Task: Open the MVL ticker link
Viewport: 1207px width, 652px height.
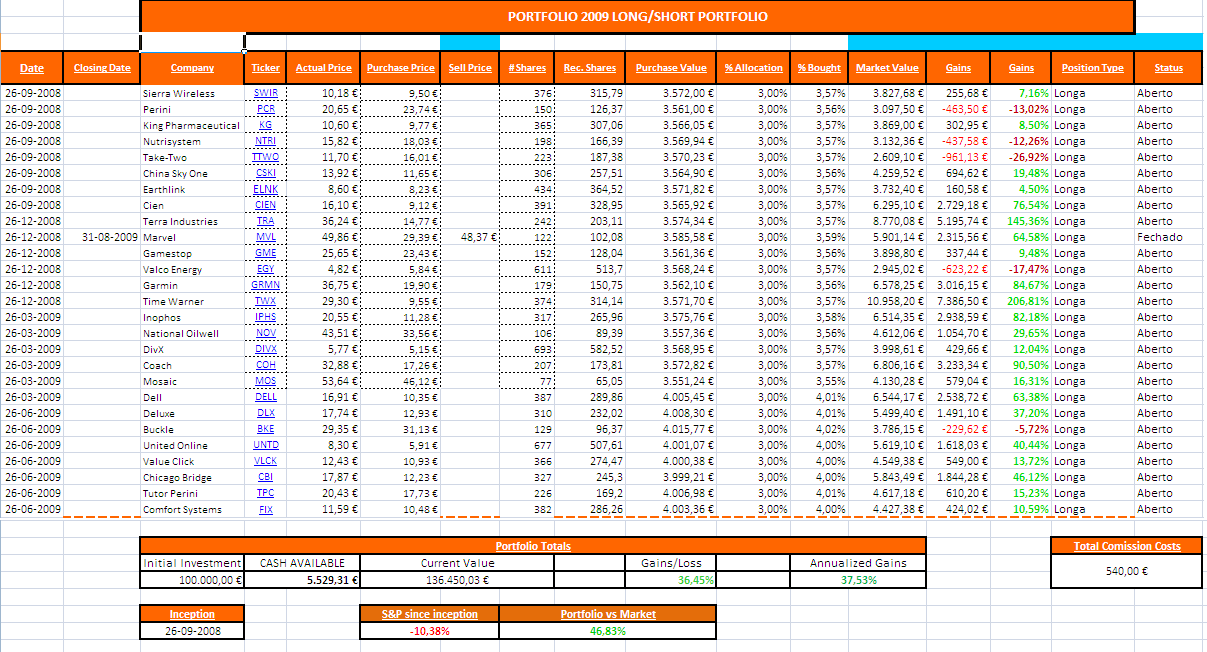Action: click(x=265, y=237)
